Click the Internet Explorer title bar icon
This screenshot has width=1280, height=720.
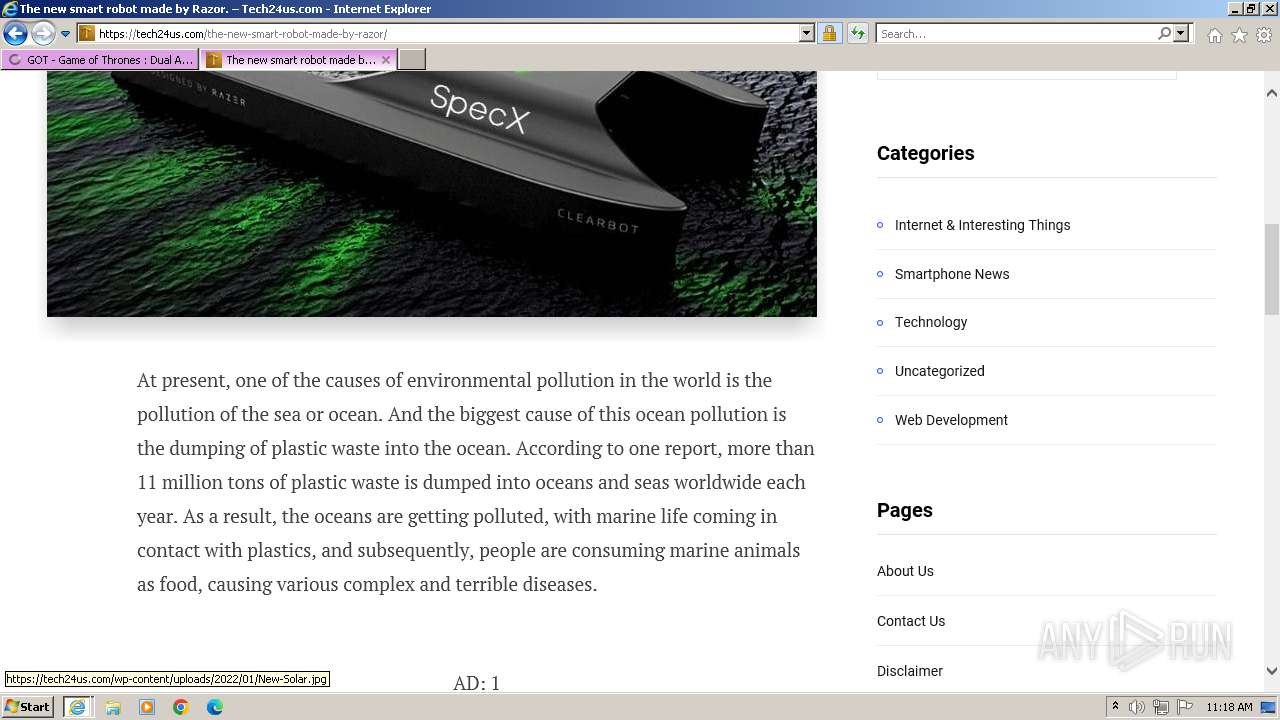10,9
